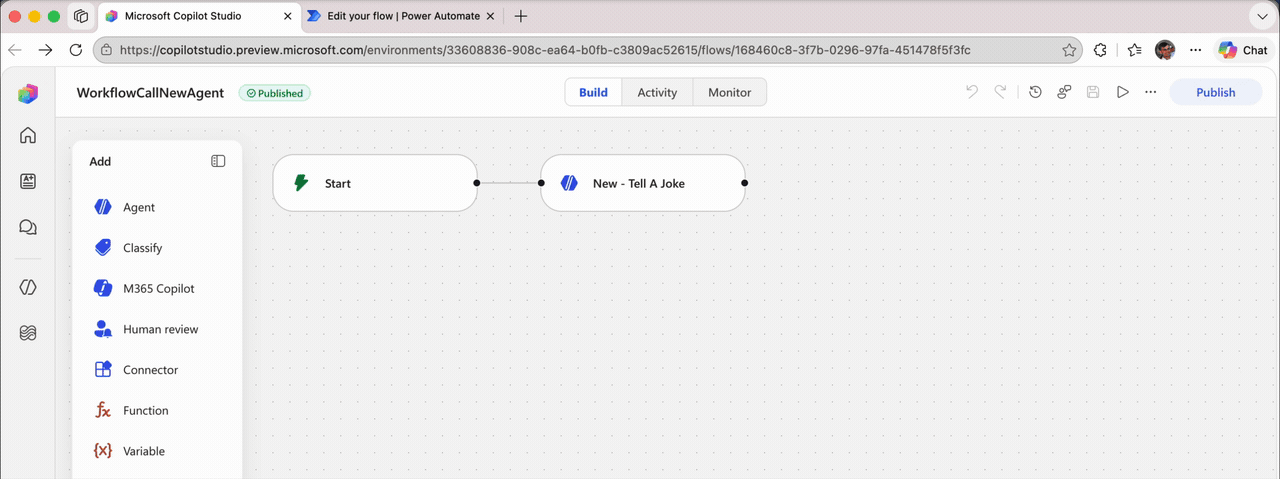Screen dimensions: 1280x479
Task: Click the WorkflowCallNewAgent flow name
Action: click(150, 93)
